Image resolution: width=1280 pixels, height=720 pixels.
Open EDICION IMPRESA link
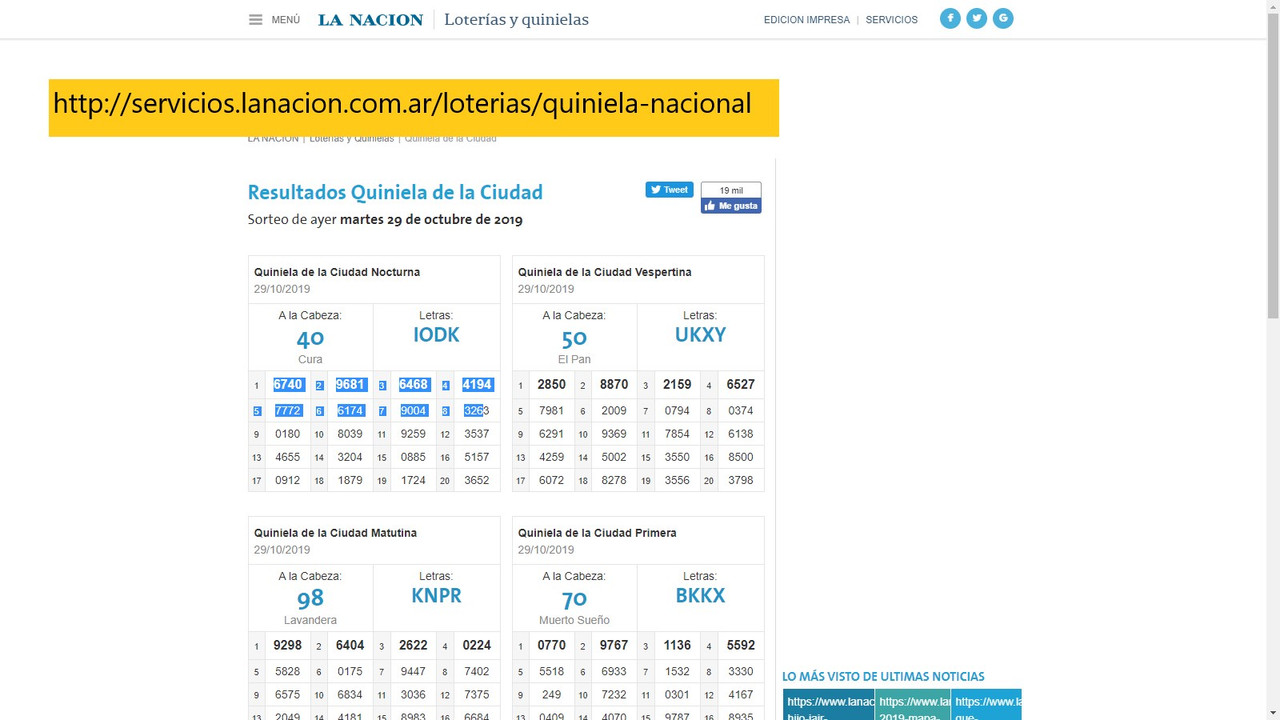point(806,20)
